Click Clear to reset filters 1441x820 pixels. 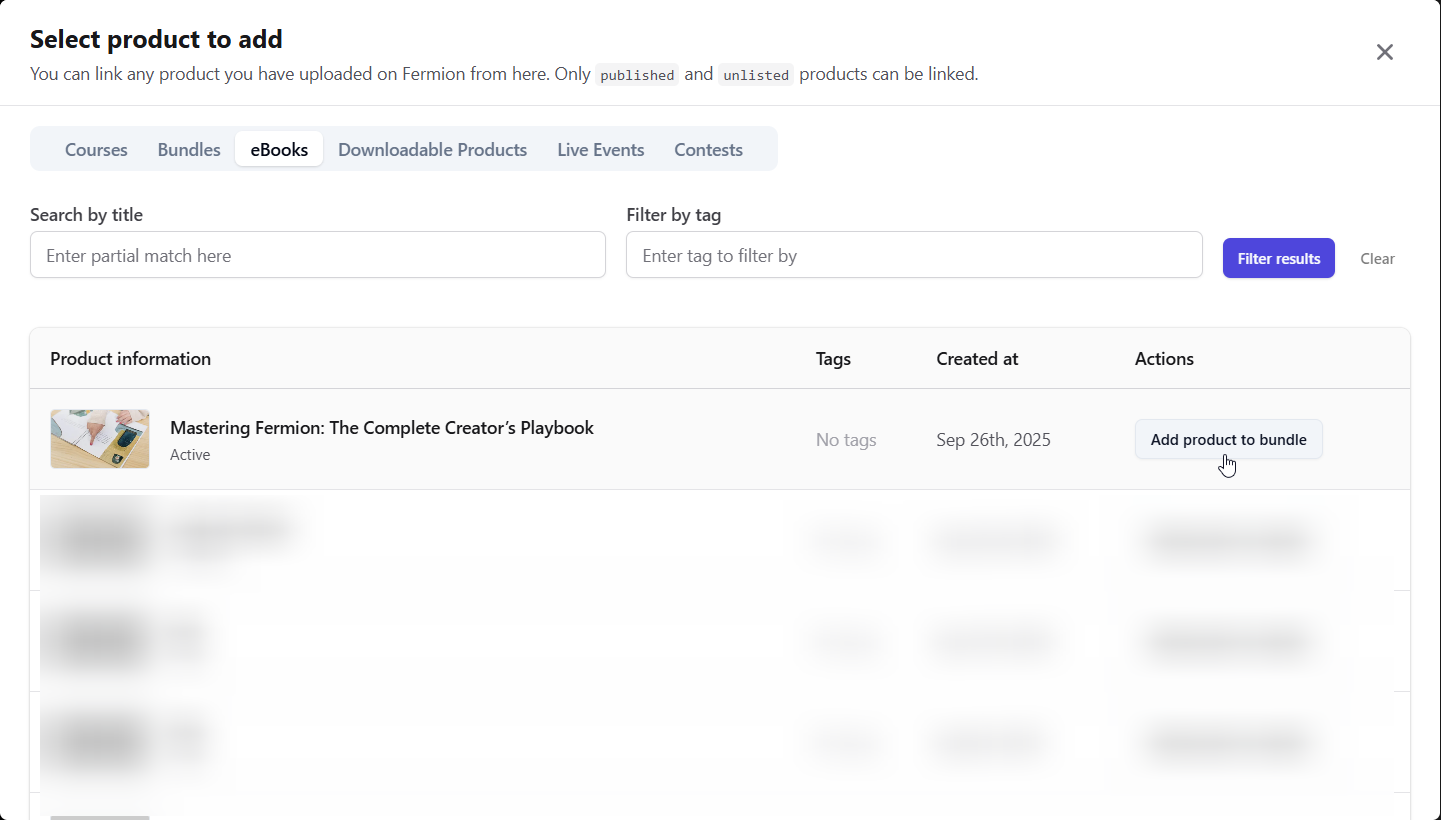coord(1377,259)
